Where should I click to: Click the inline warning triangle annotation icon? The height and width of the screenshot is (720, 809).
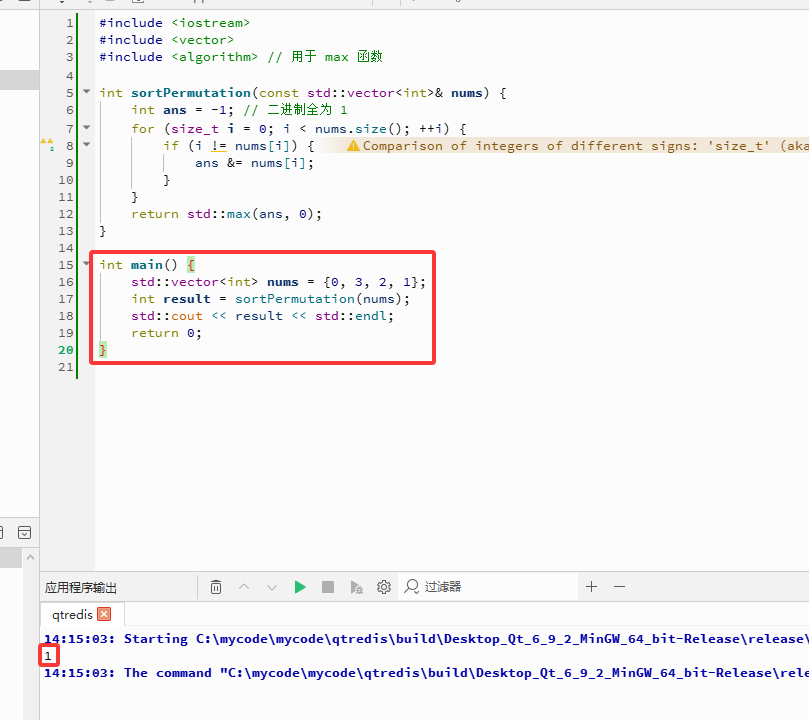(x=353, y=146)
